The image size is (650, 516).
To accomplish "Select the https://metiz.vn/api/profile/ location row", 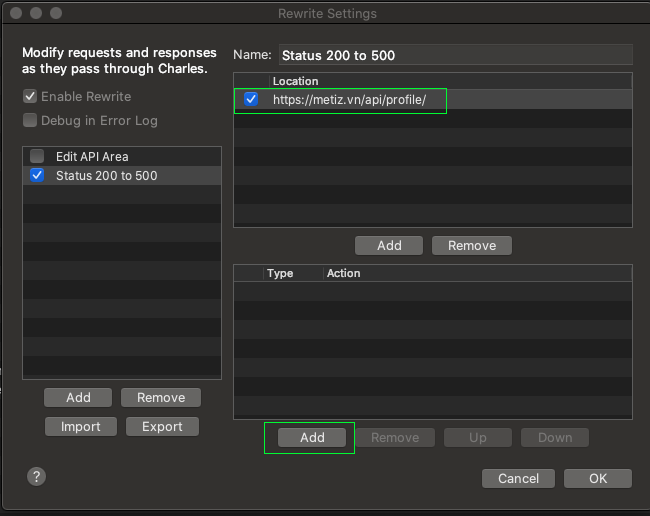I will (433, 99).
